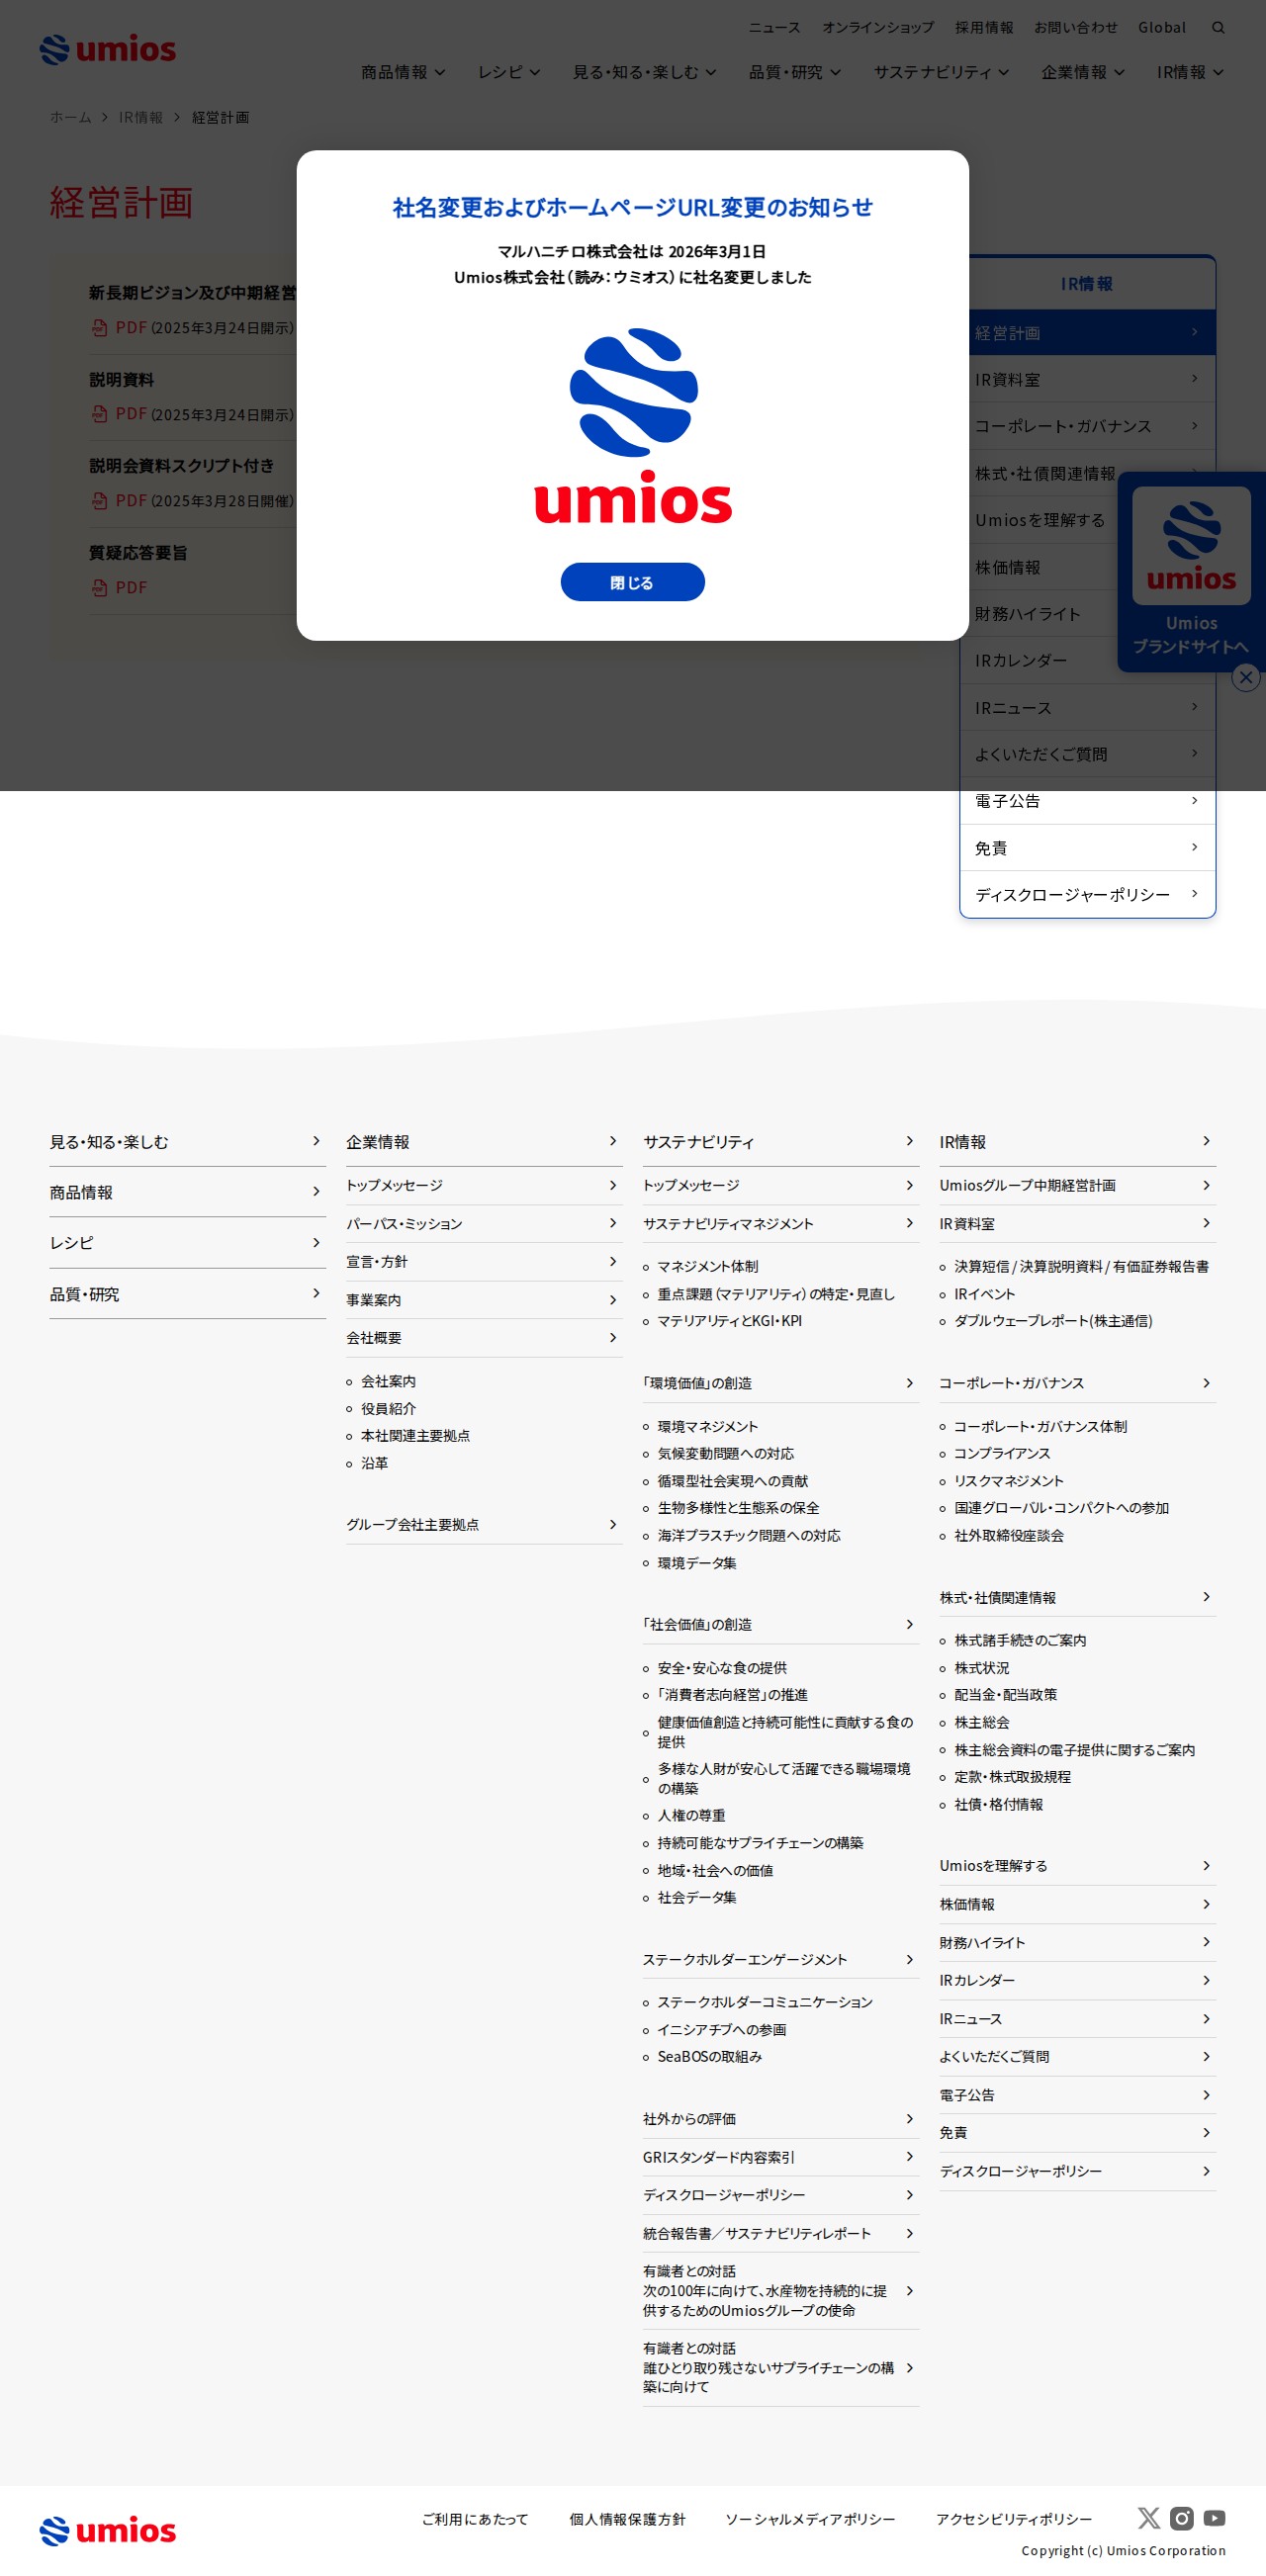The image size is (1266, 2576).
Task: Click arrow beside footer サステナビリティ heading
Action: [909, 1141]
